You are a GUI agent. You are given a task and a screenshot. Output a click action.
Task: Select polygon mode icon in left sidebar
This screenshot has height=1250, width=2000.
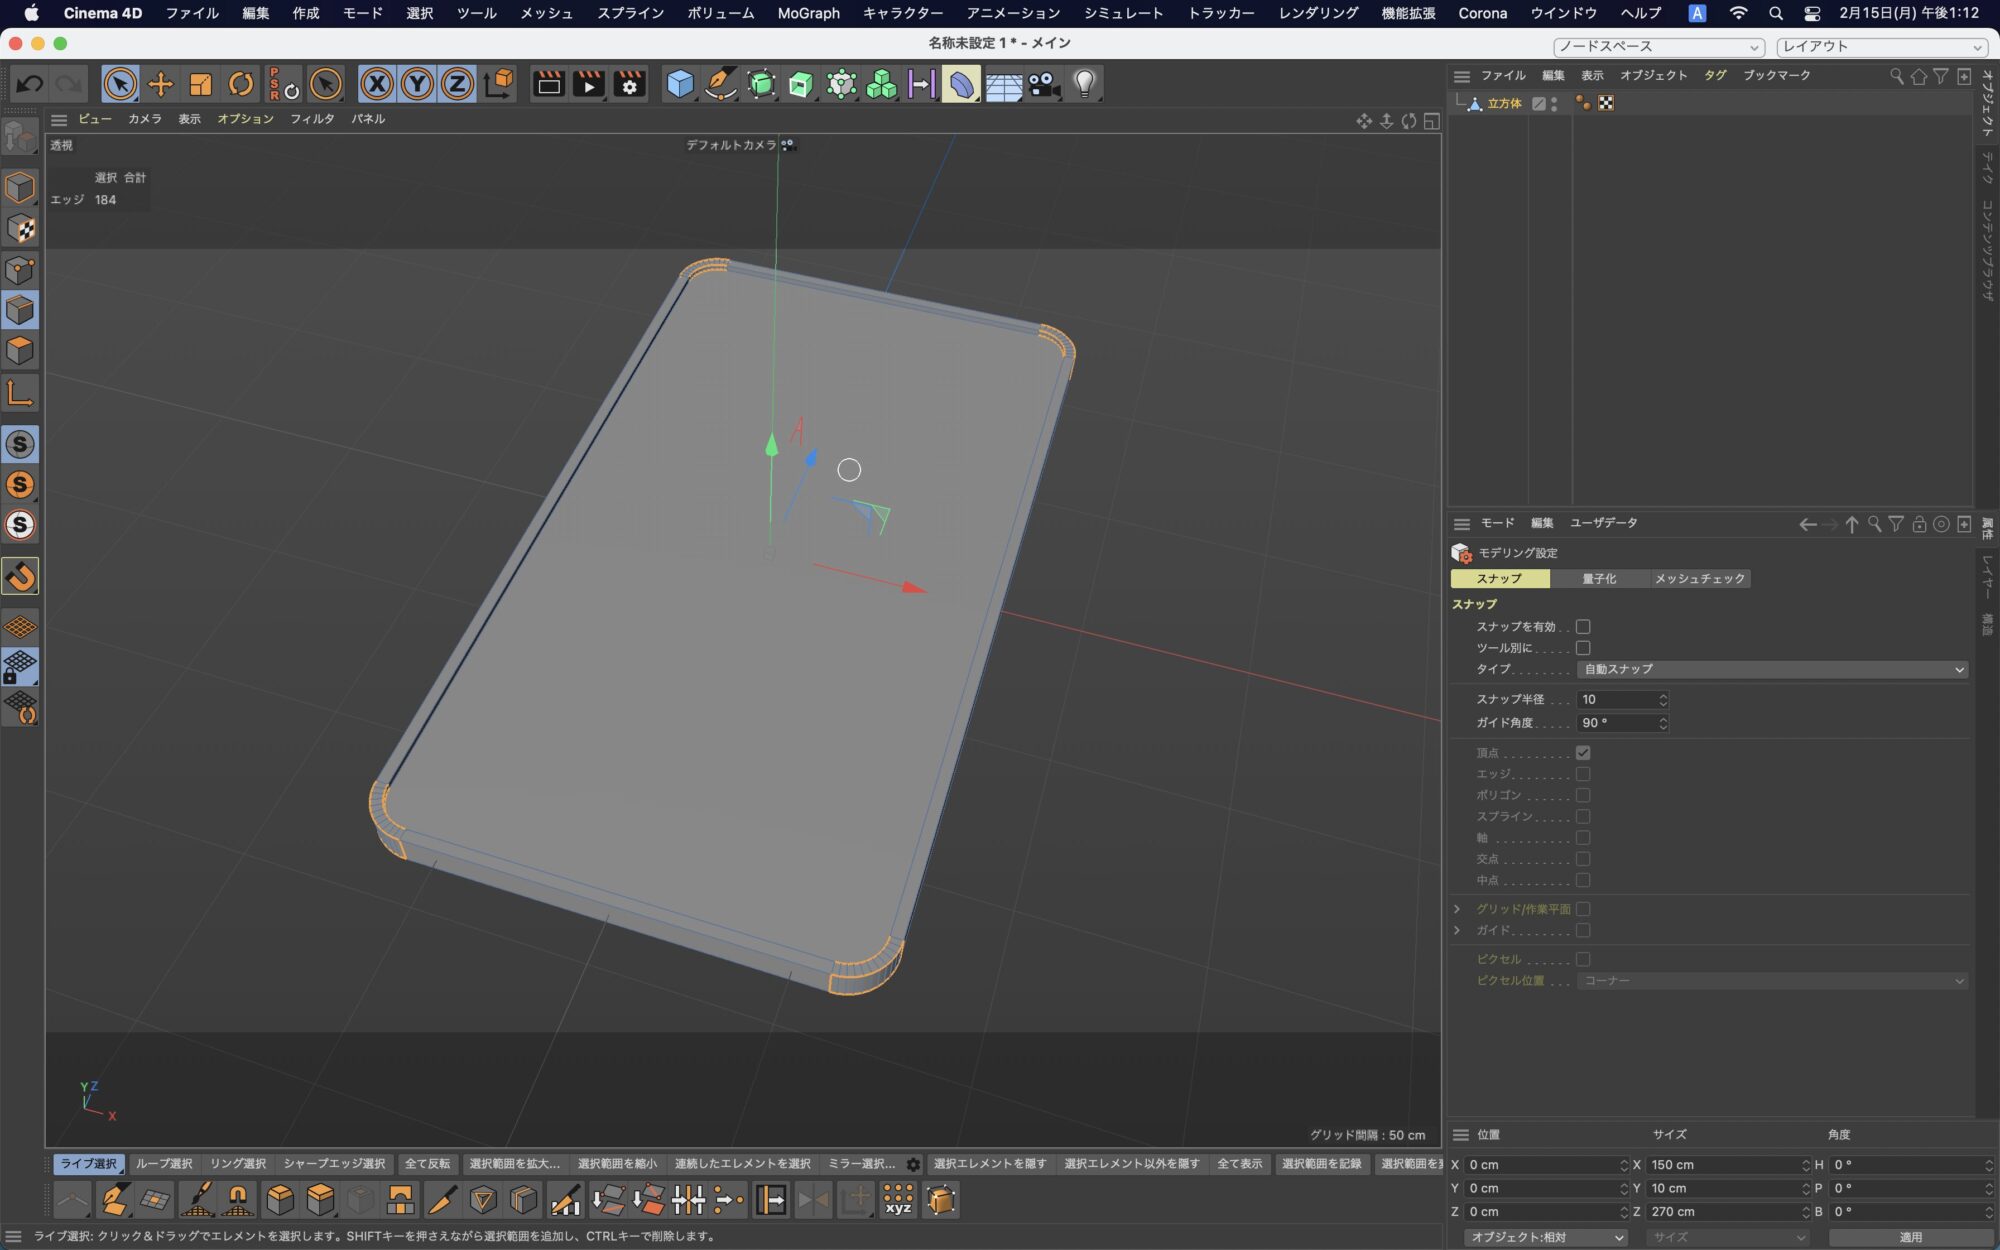pyautogui.click(x=20, y=351)
